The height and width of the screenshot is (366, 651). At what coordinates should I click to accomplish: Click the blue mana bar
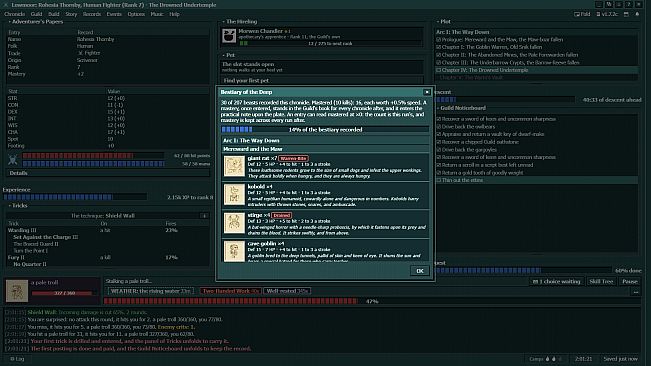(x=93, y=164)
